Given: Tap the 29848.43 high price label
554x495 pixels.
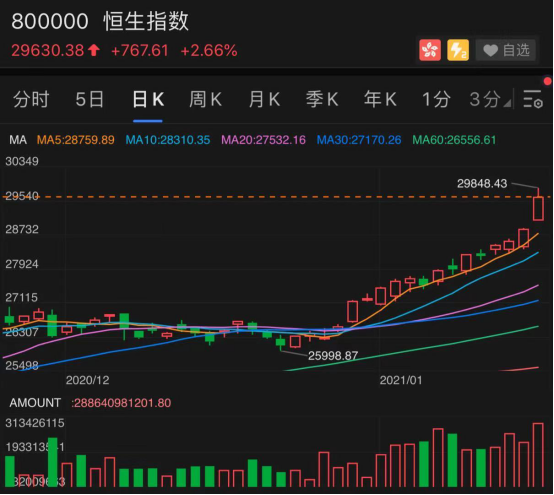Looking at the screenshot, I should 482,183.
